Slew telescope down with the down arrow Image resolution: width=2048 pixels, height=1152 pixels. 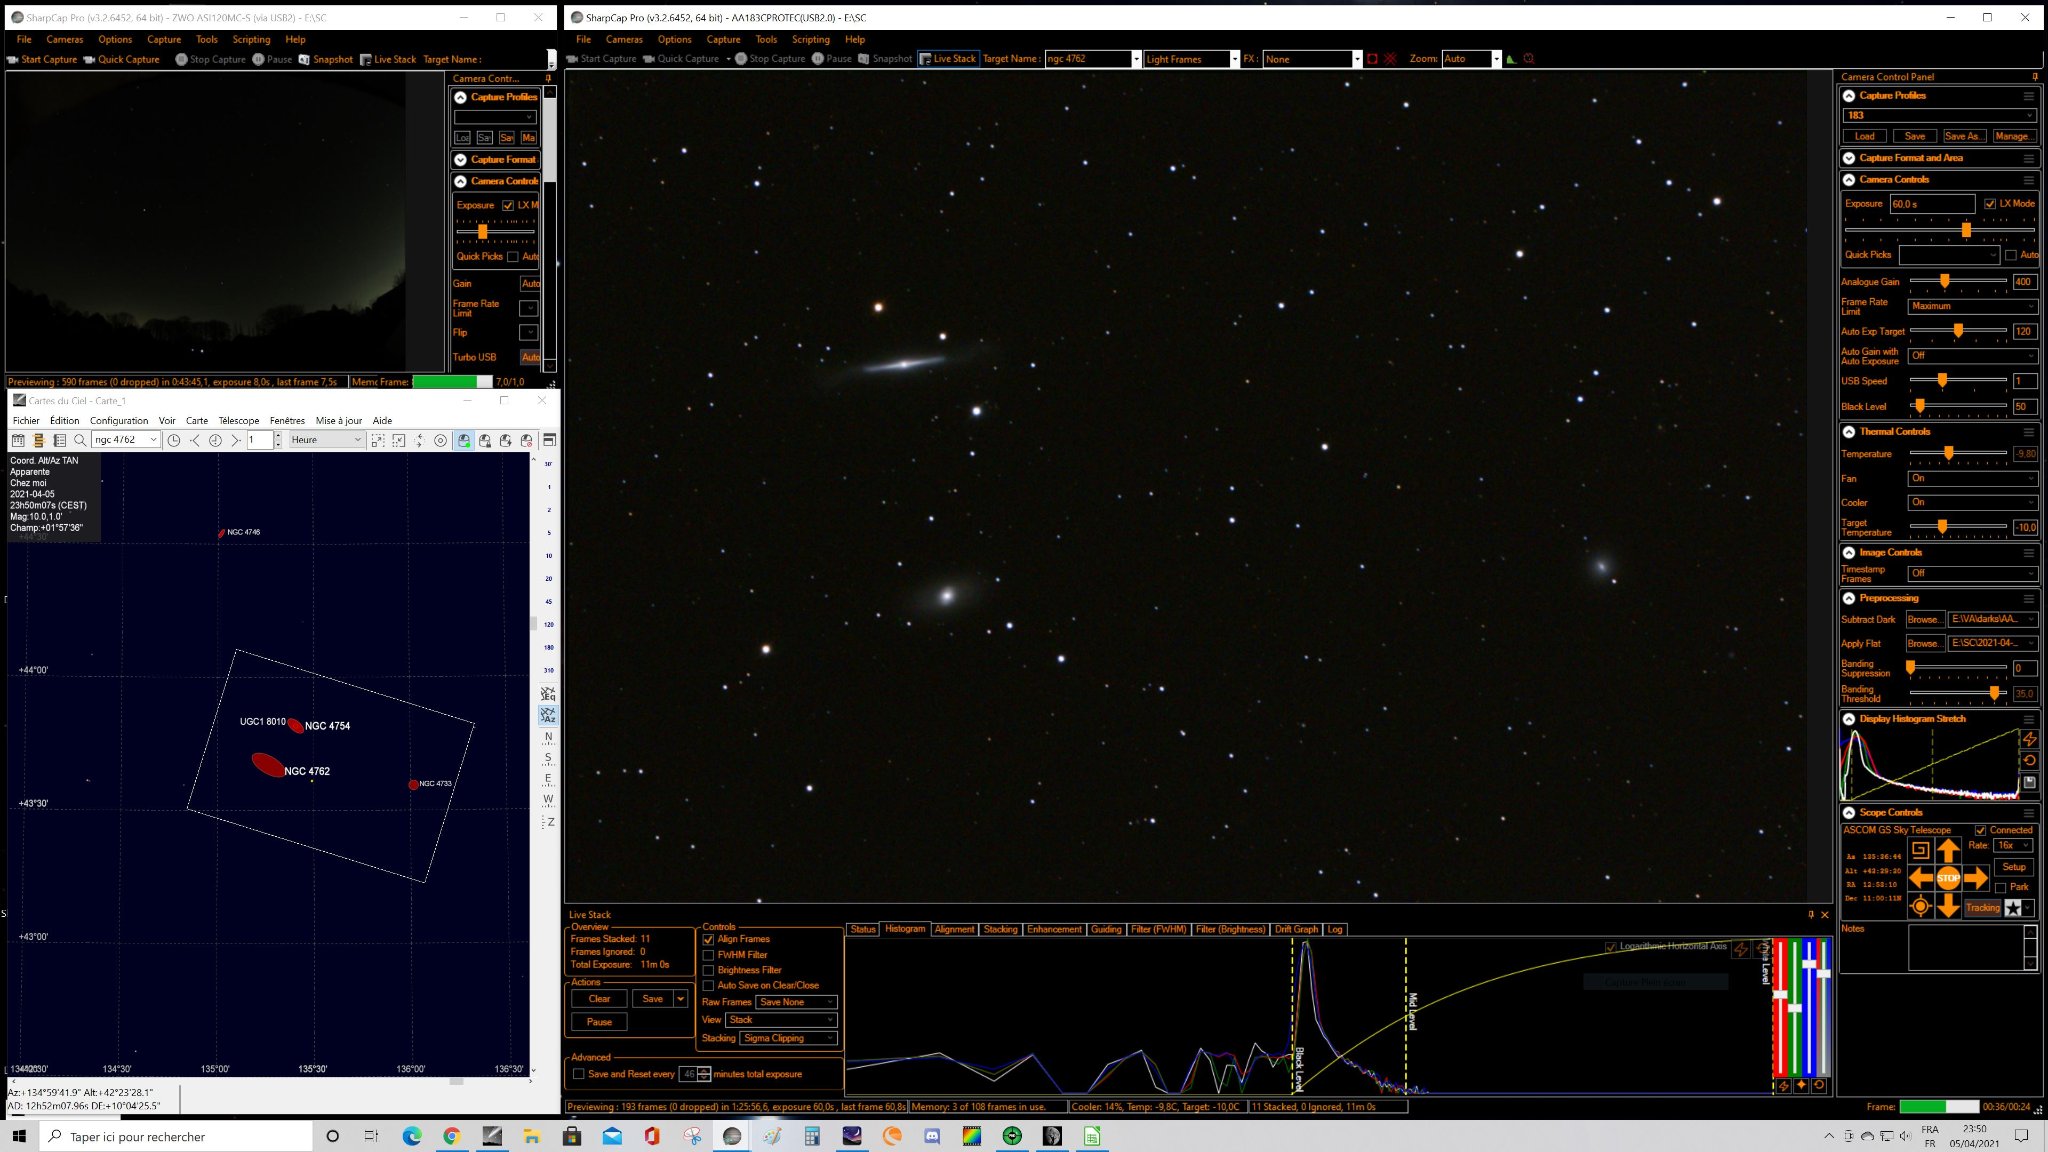tap(1948, 906)
